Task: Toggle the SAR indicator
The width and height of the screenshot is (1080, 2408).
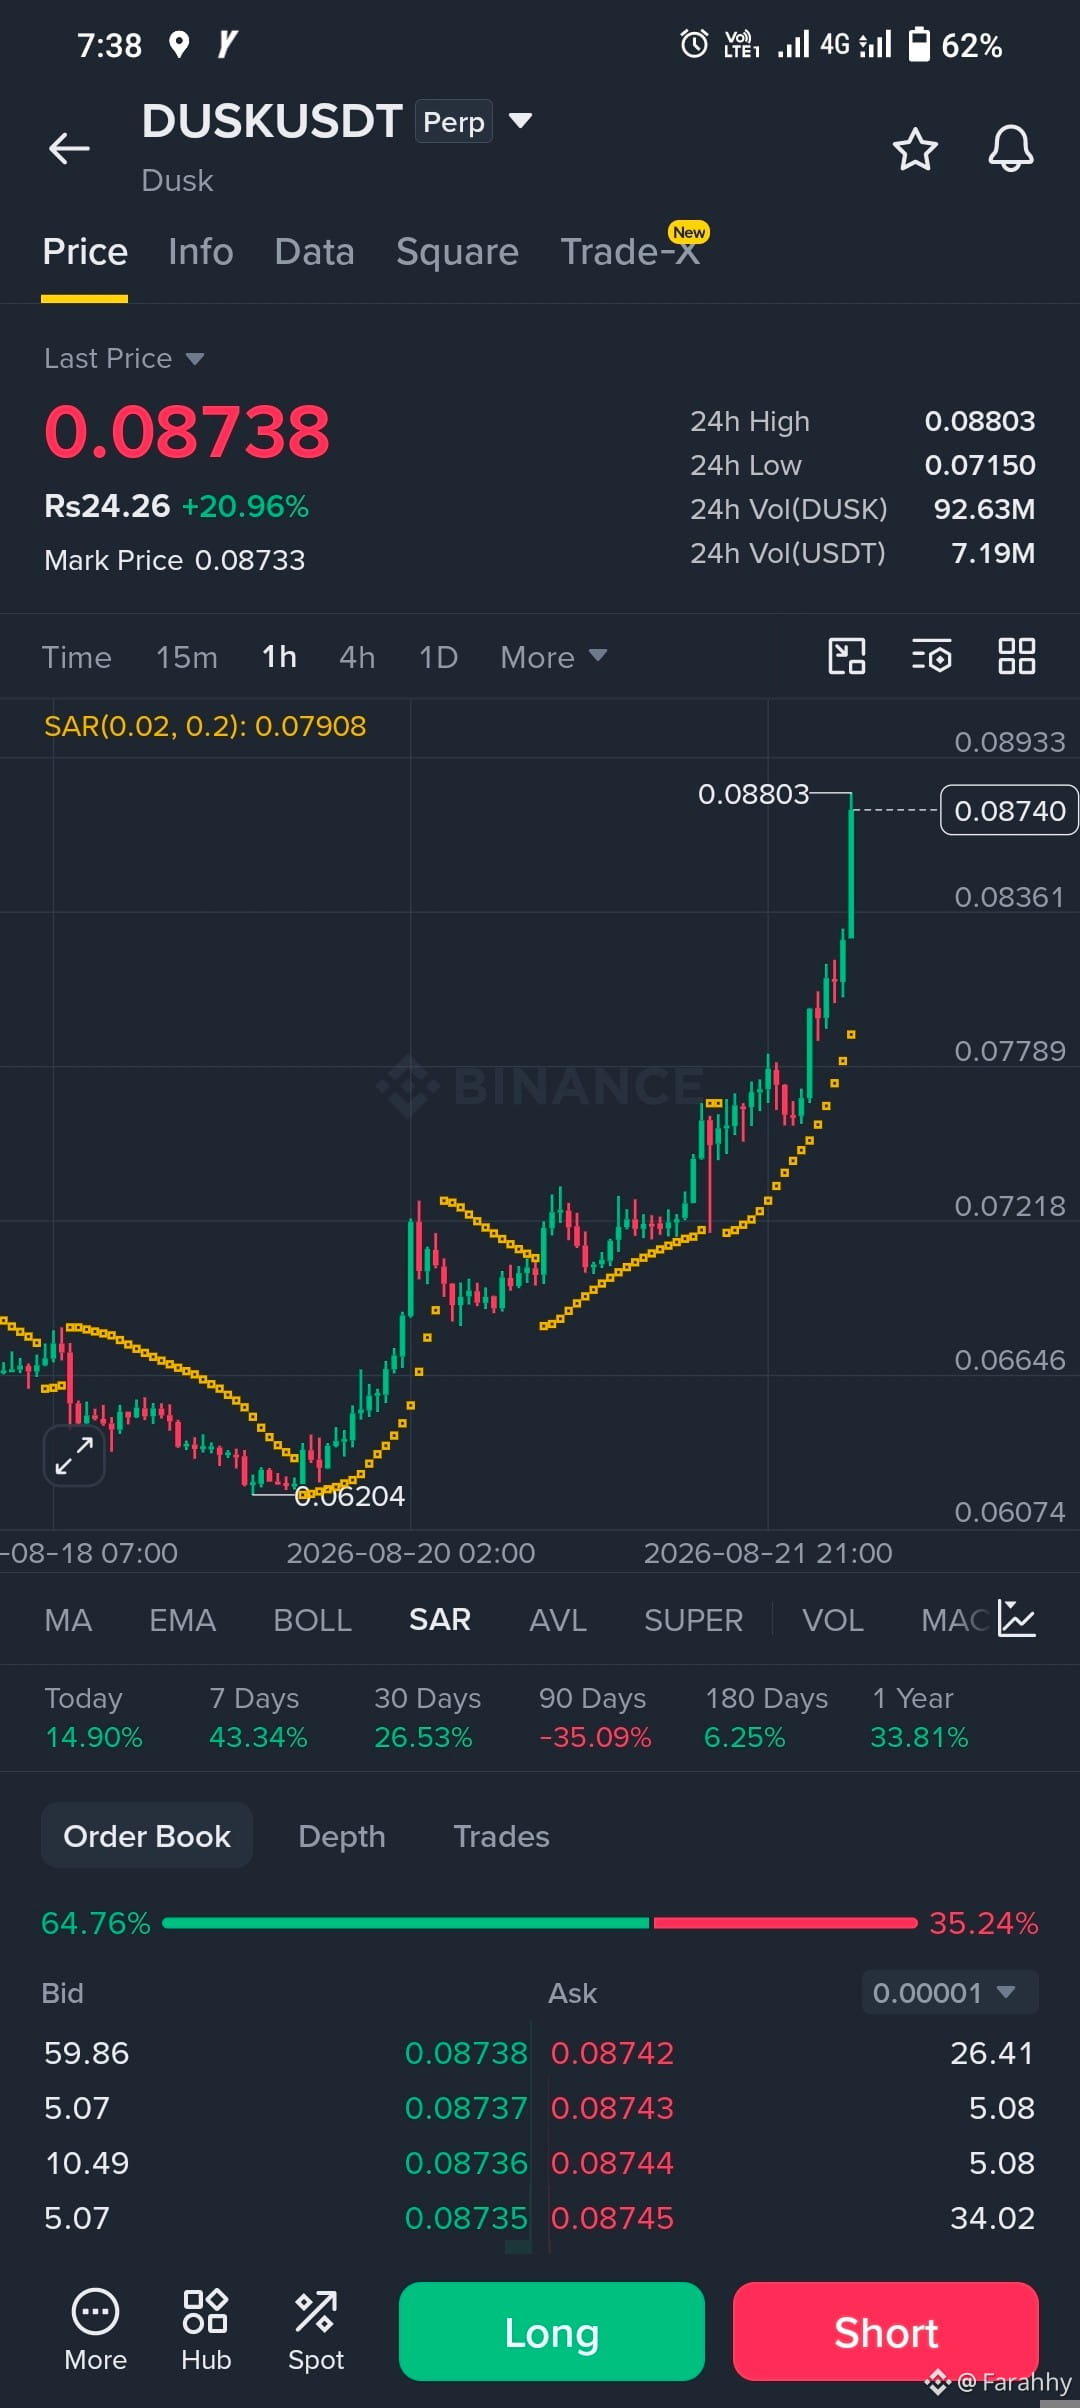Action: [440, 1620]
